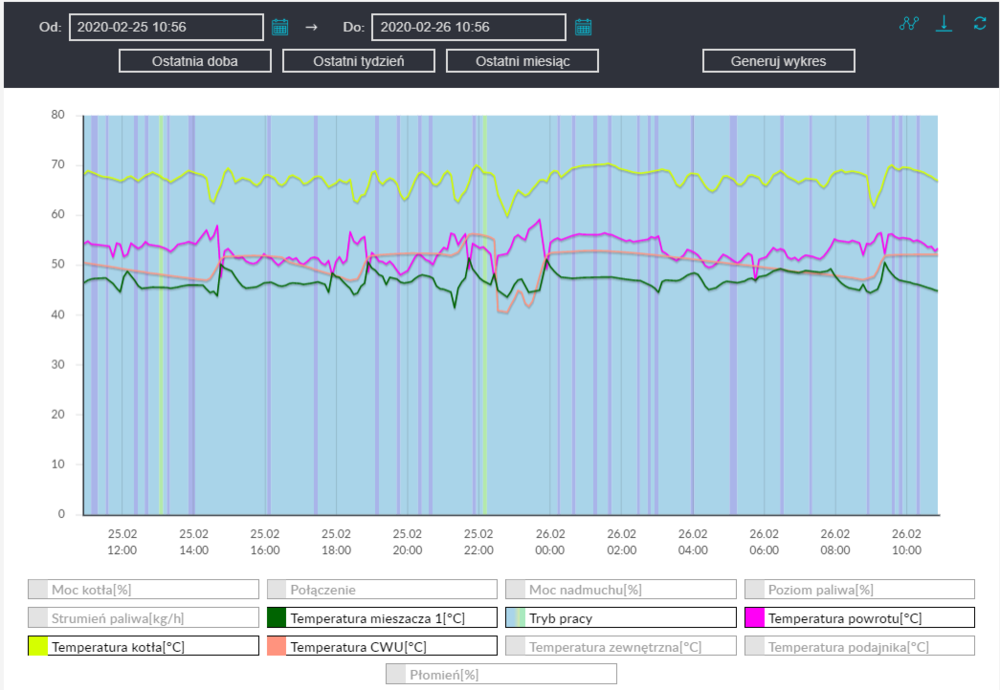The height and width of the screenshot is (690, 1000).
Task: Click the yellow Temperatura kotła swatch
Action: click(x=39, y=647)
